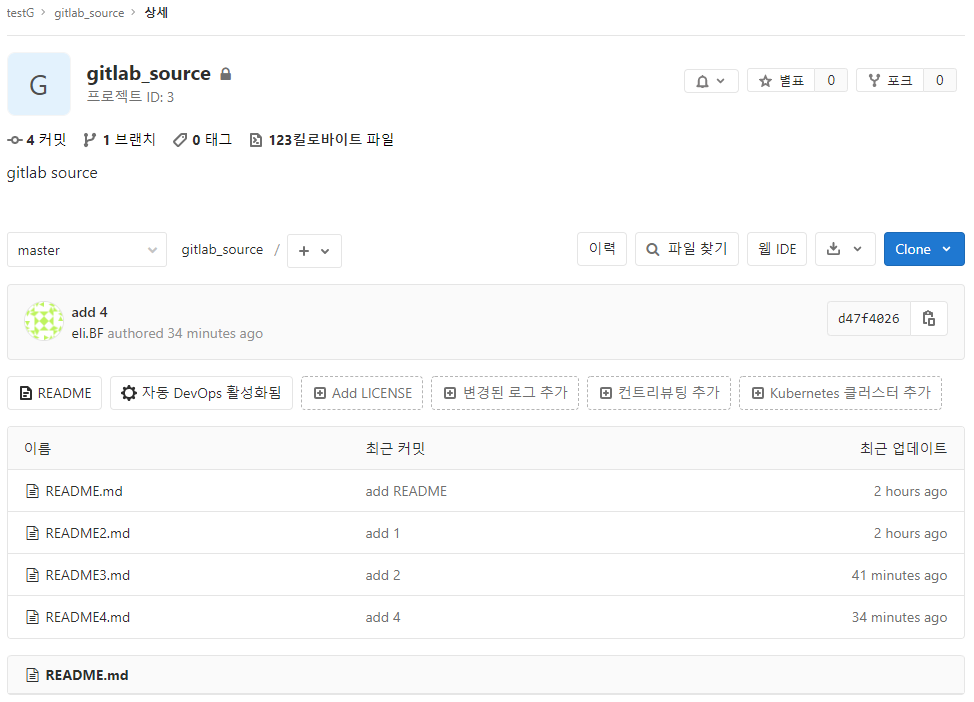Open the notification bell dropdown

coord(711,81)
